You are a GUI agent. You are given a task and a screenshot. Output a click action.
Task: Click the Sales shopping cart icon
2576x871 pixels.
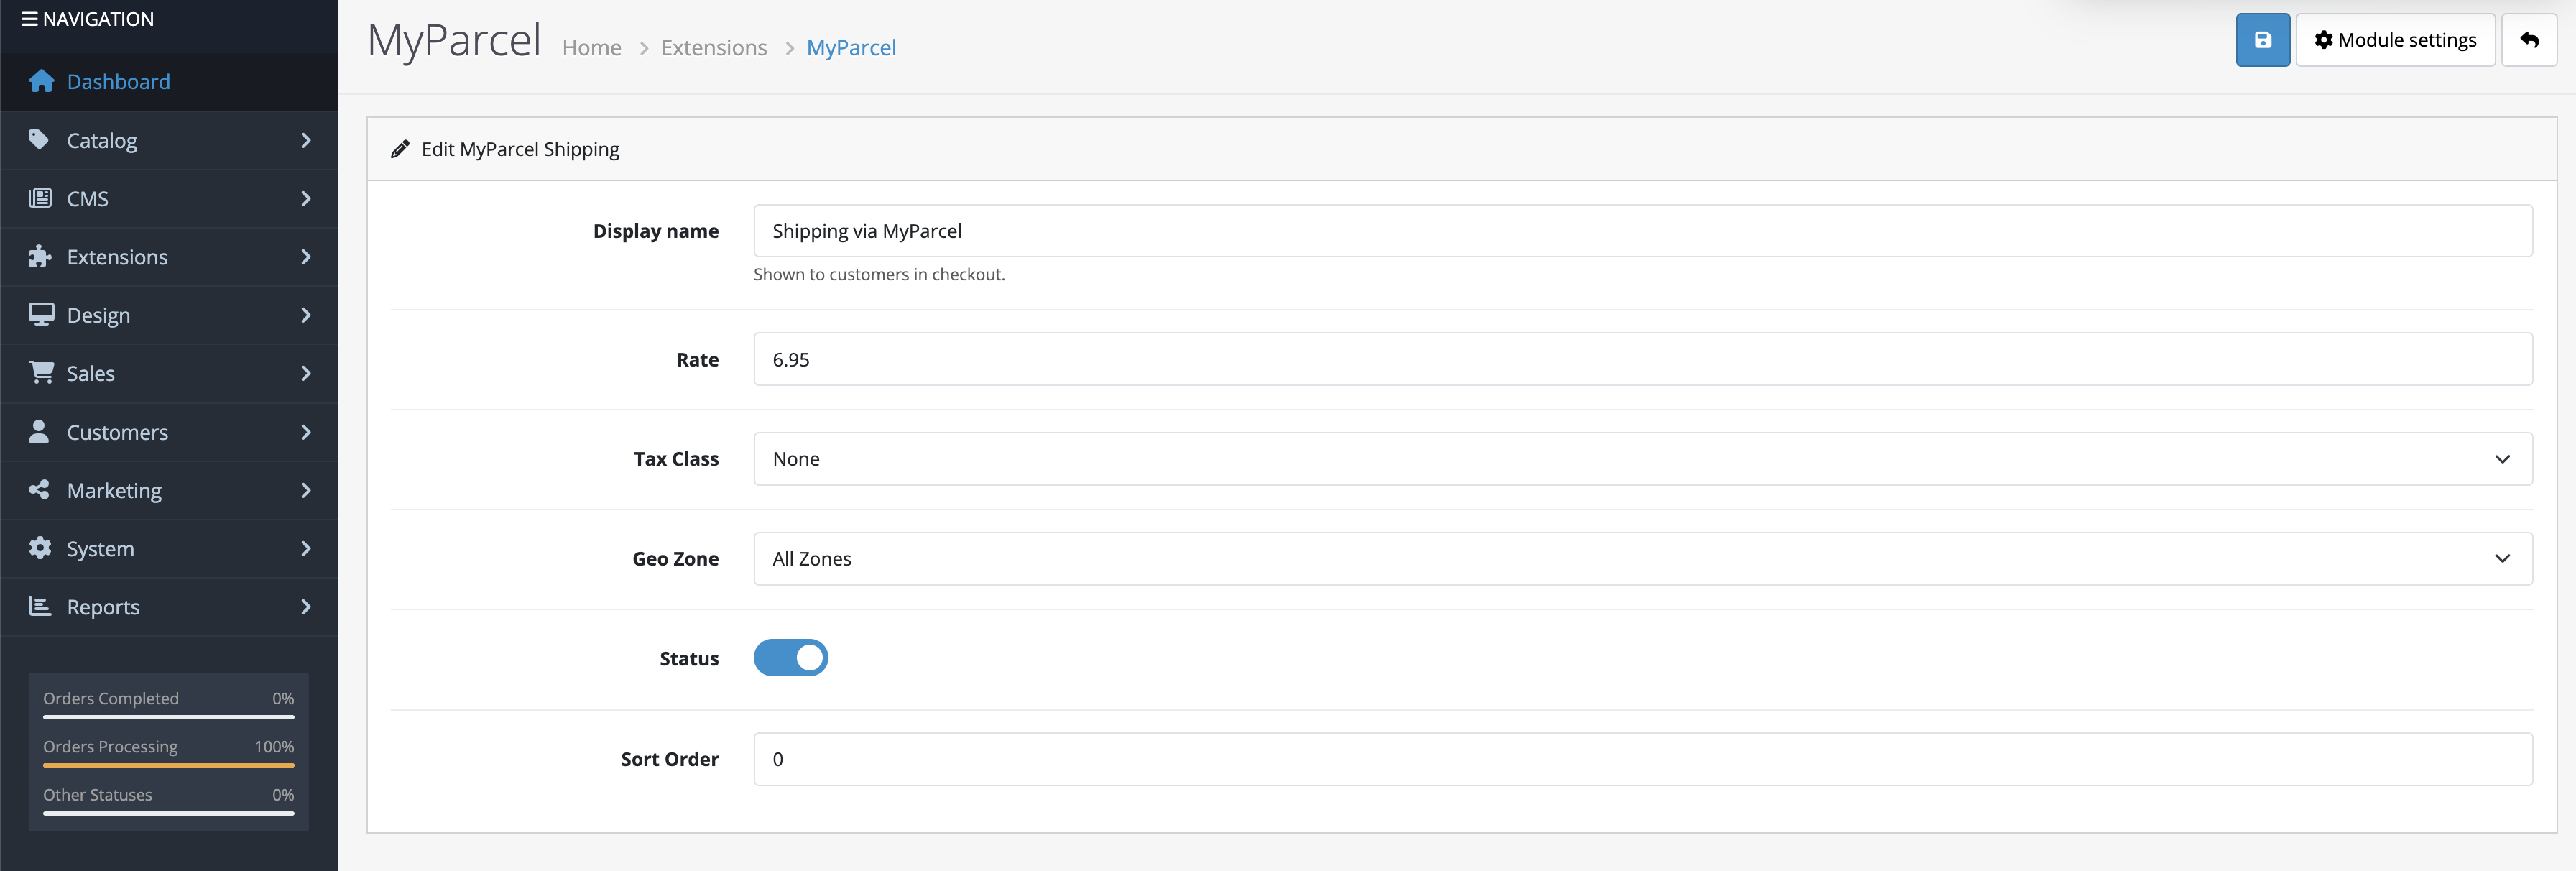coord(41,372)
